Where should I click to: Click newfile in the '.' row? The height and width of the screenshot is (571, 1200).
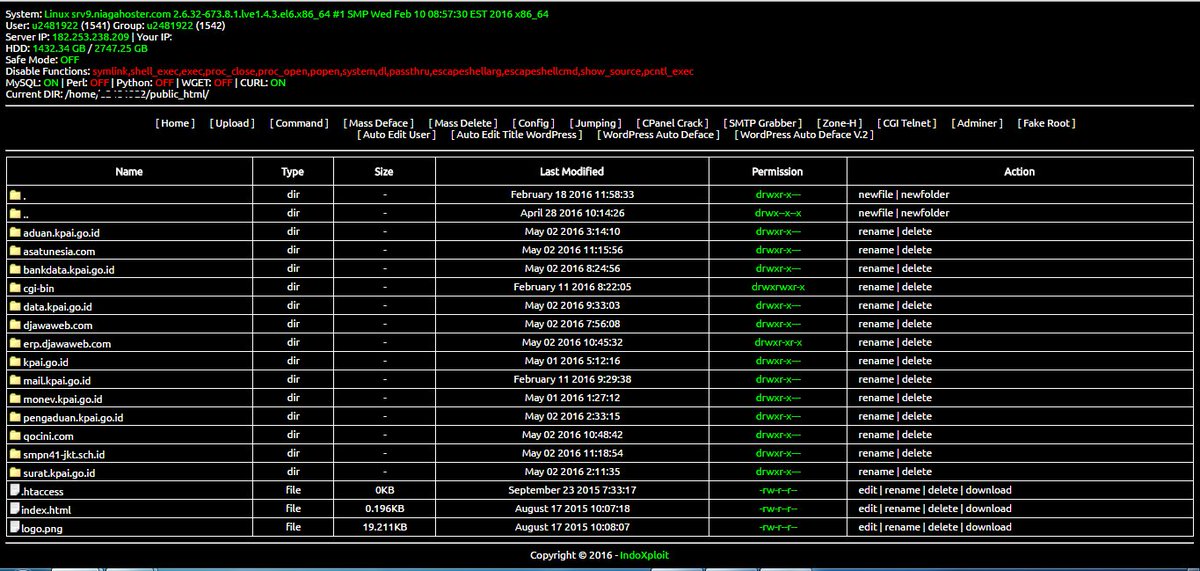point(876,195)
